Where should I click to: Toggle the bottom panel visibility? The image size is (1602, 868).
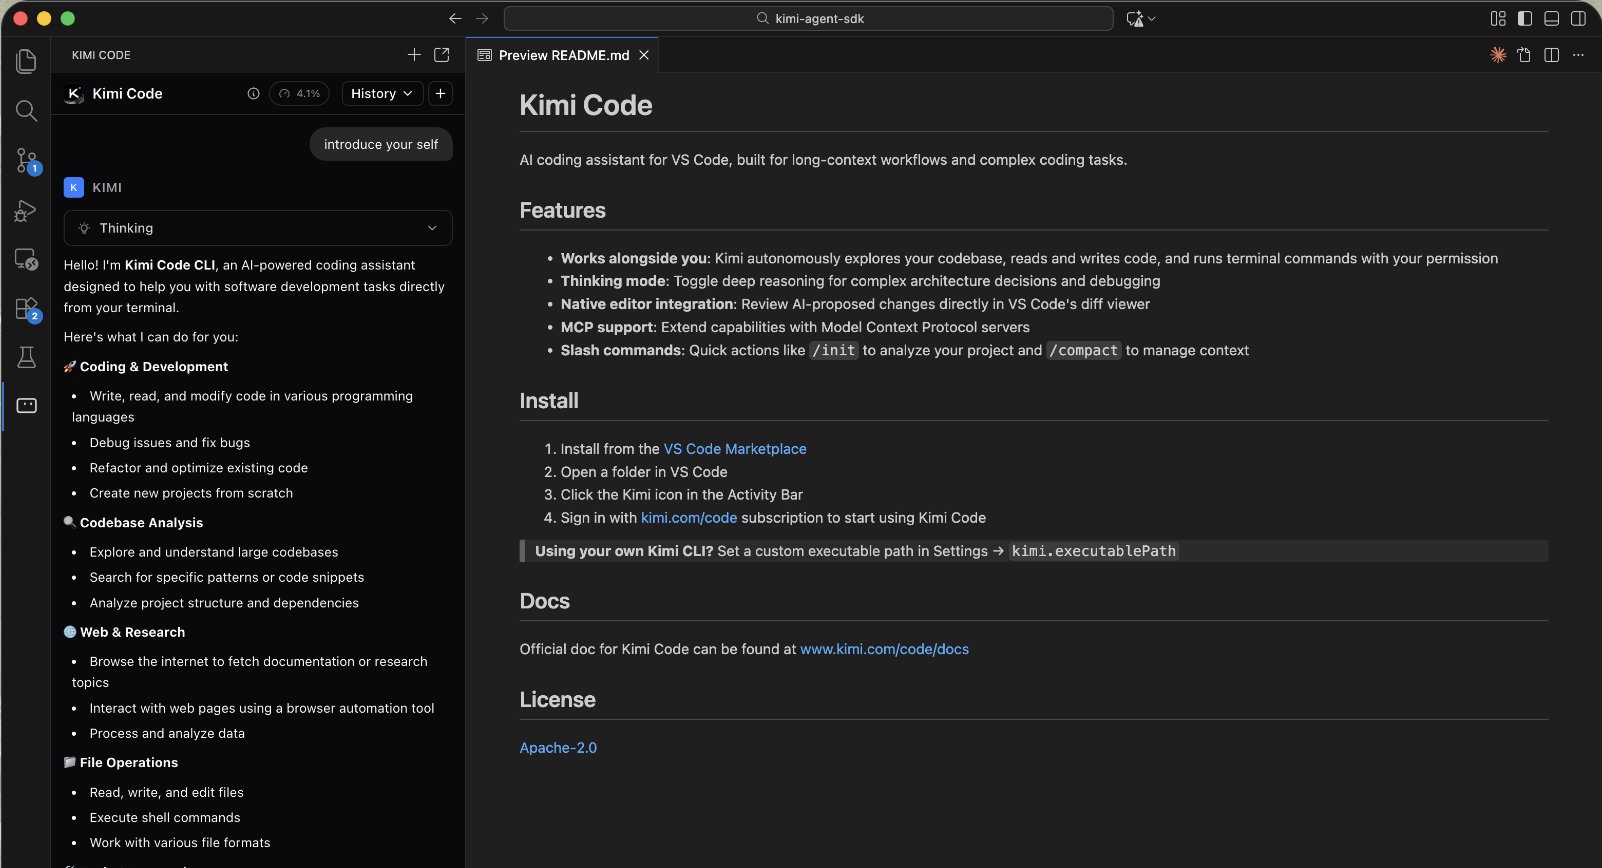(x=1552, y=18)
